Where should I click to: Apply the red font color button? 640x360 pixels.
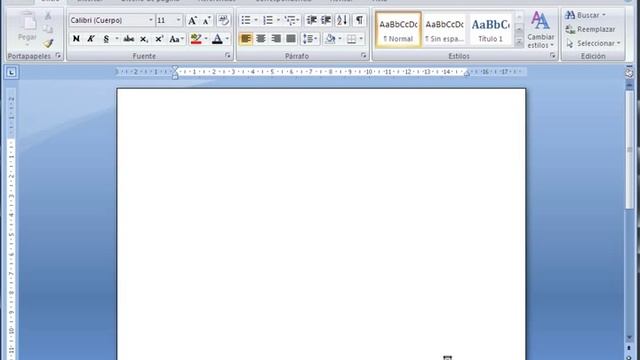click(218, 39)
